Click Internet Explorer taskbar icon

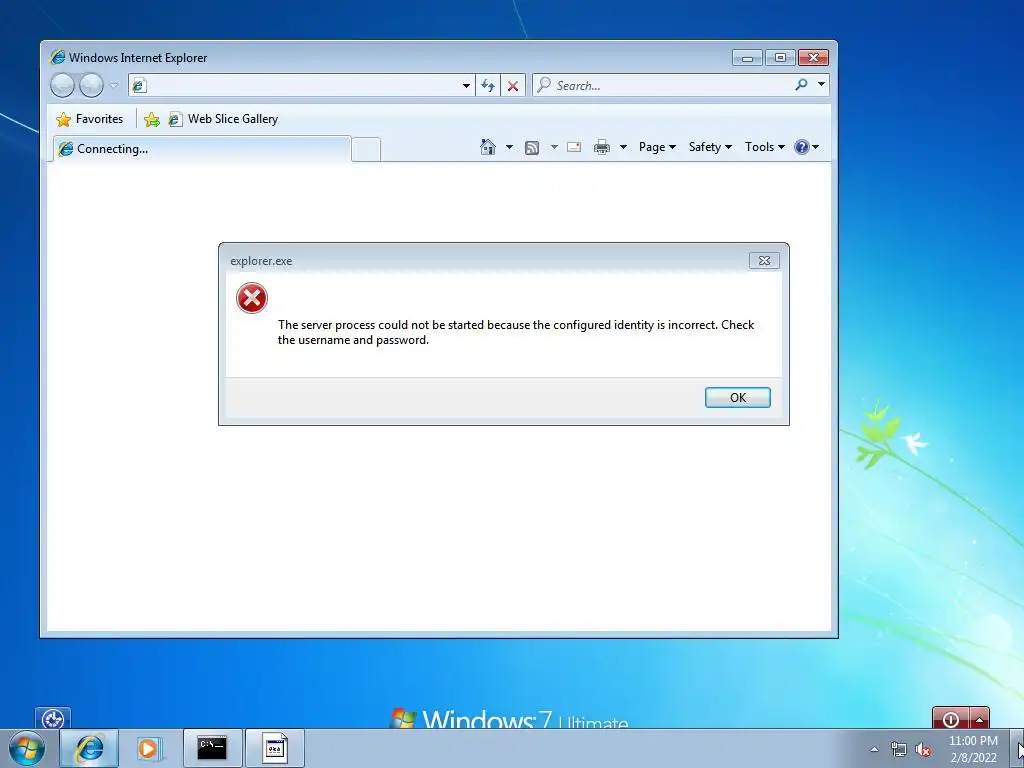click(x=89, y=748)
